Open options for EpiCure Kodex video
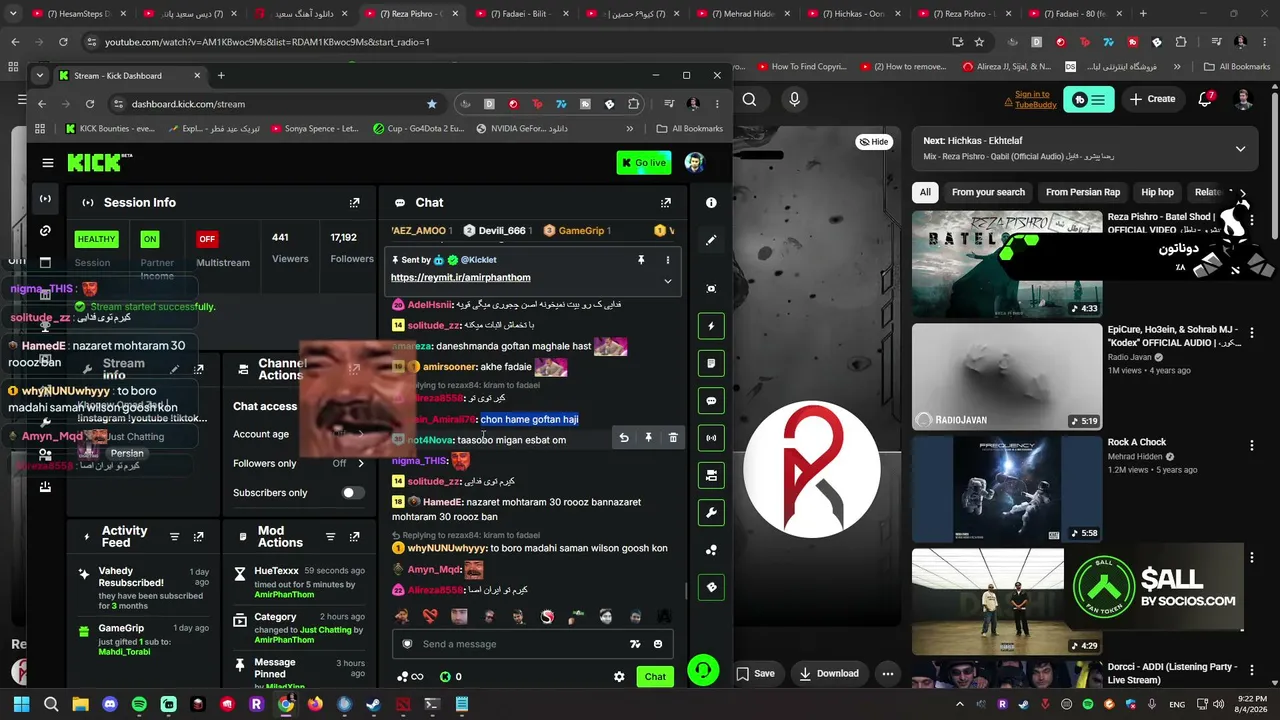The height and width of the screenshot is (720, 1280). (1251, 332)
